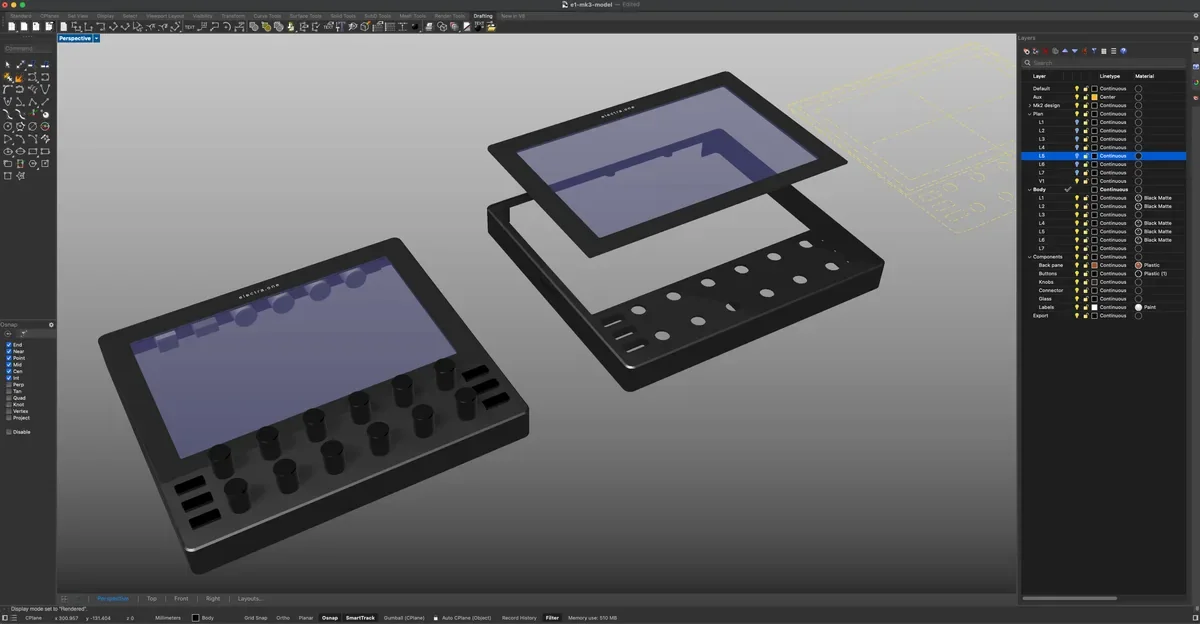Click the lock icon on Aux layer
This screenshot has width=1200, height=624.
pos(1085,97)
